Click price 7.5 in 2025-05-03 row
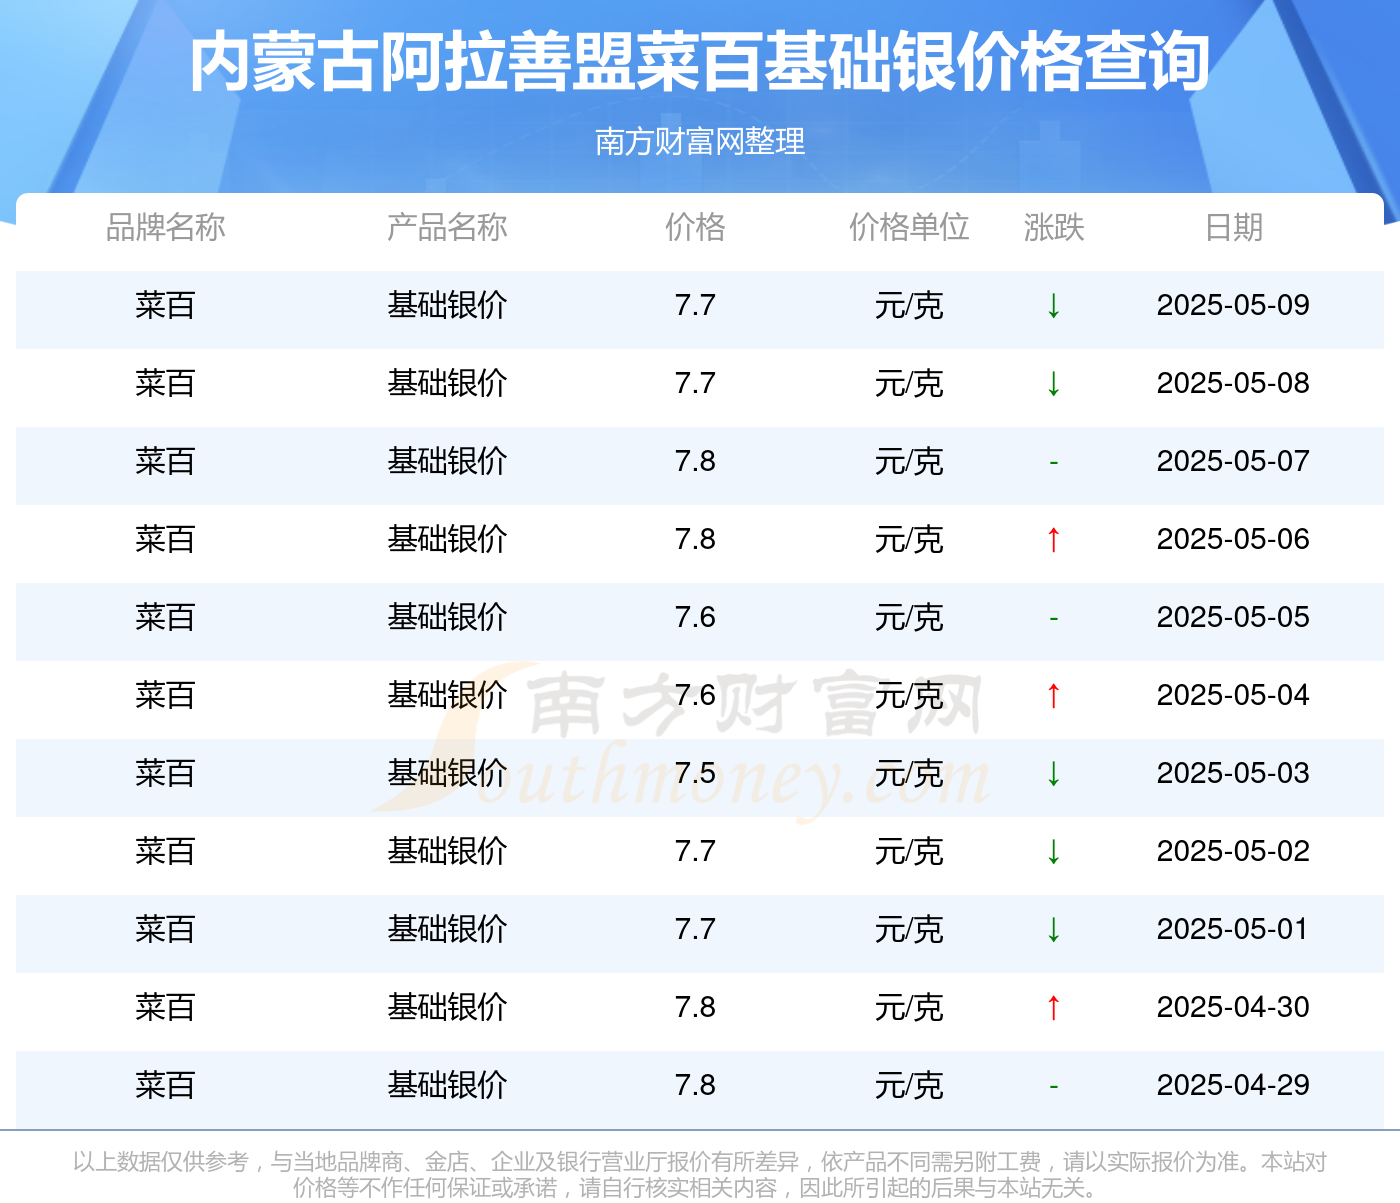This screenshot has width=1400, height=1203. click(695, 773)
